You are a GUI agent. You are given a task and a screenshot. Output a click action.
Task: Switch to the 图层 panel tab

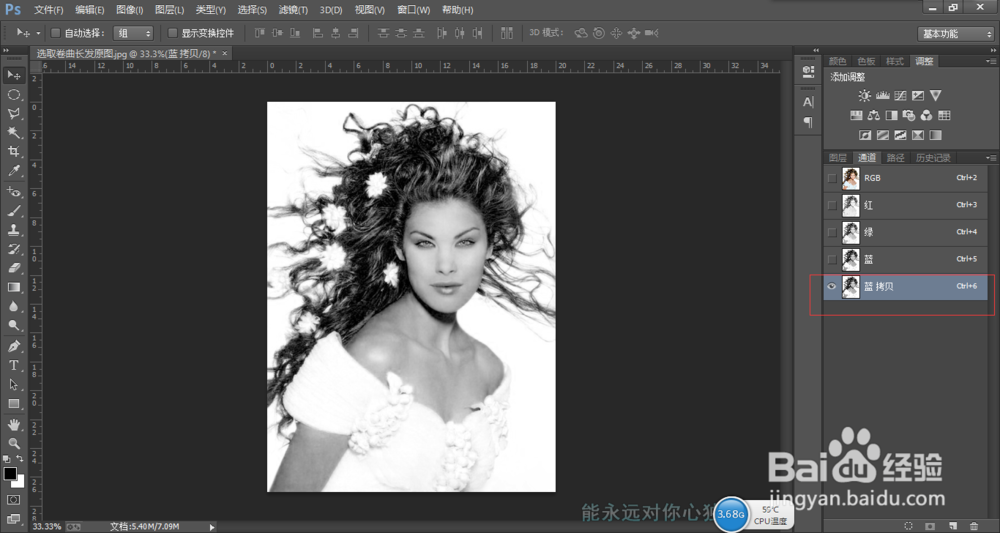point(837,158)
